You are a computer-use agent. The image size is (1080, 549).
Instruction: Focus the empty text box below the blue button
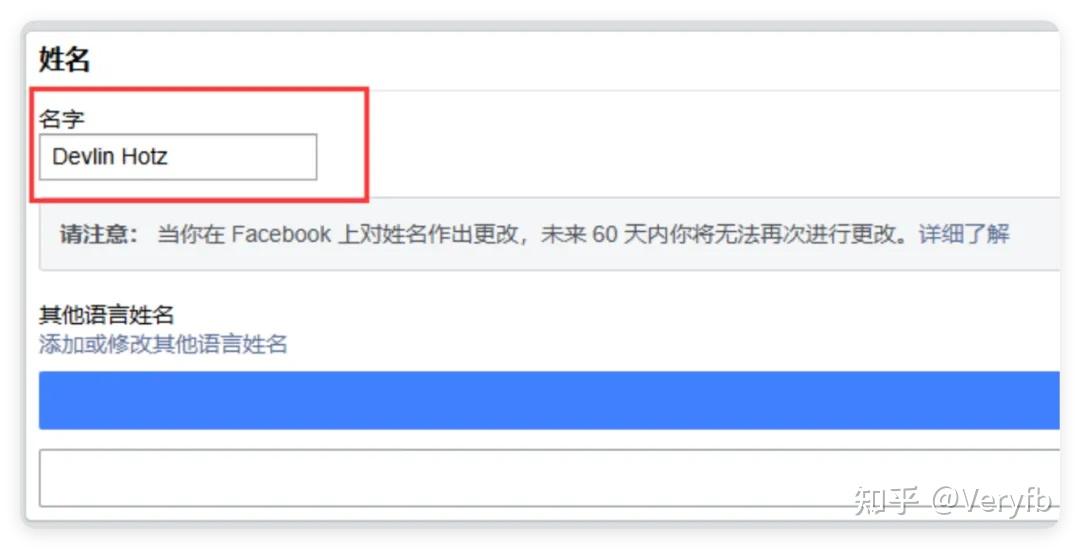549,478
